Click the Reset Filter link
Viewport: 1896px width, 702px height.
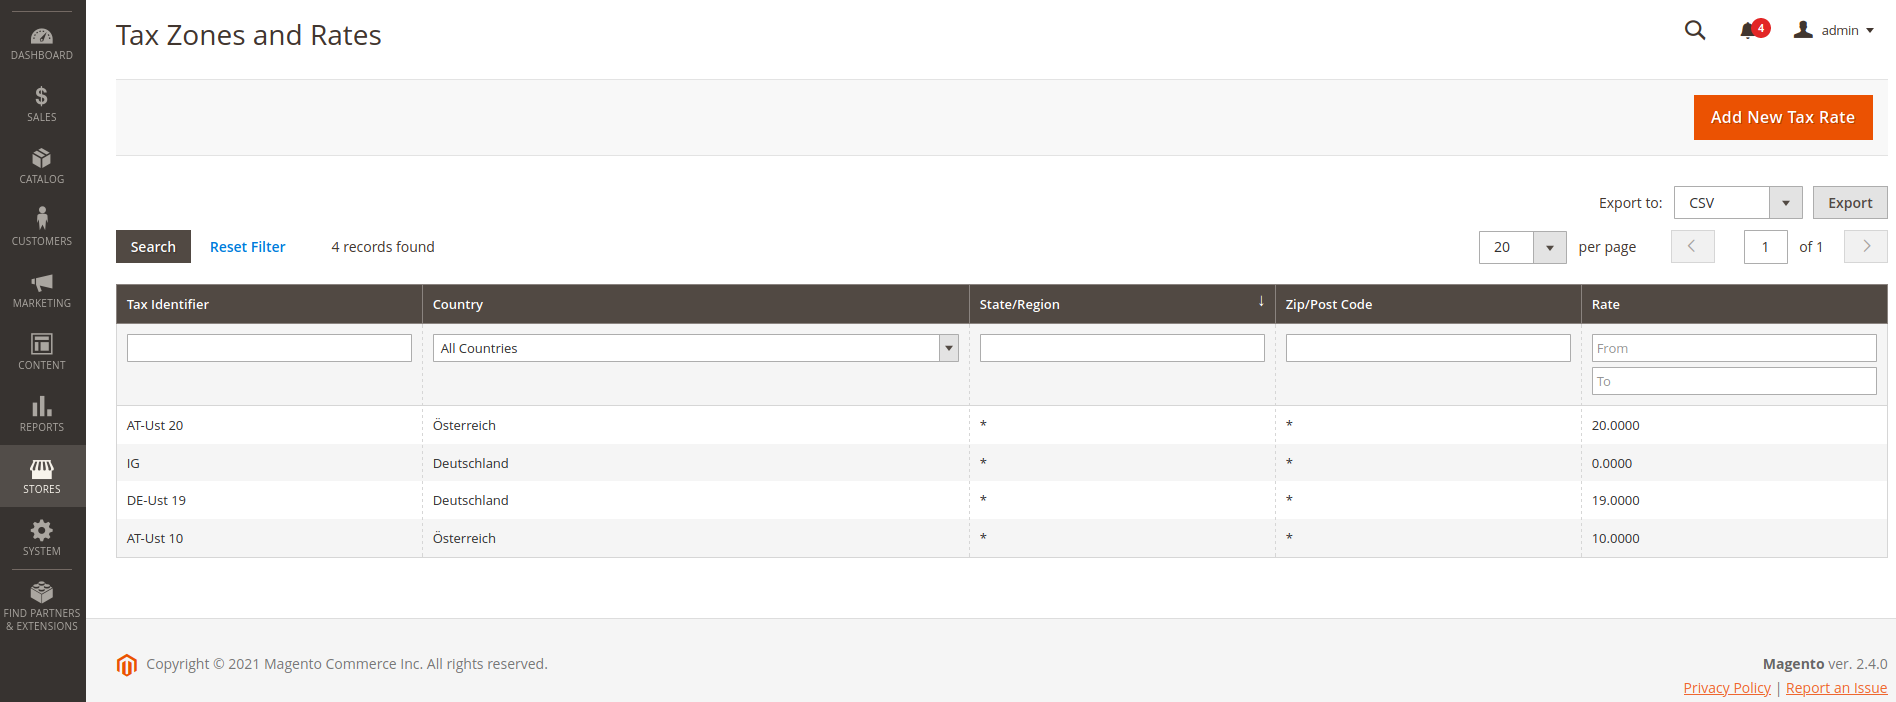click(x=247, y=247)
